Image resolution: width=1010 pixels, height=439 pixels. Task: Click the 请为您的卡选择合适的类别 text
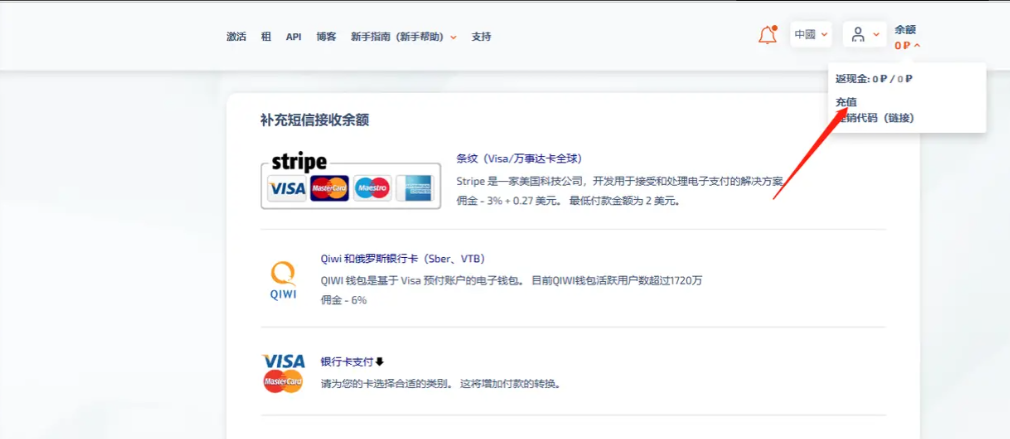pos(441,384)
